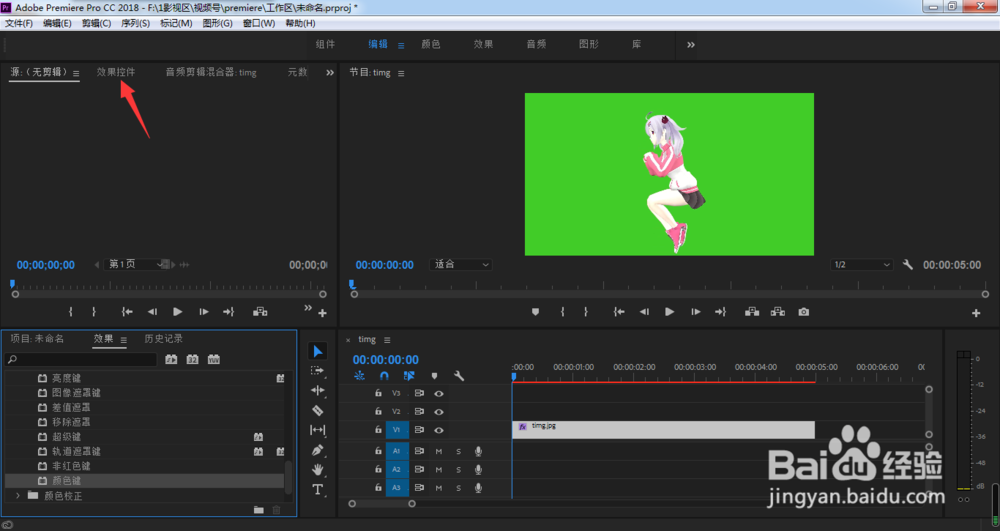Image resolution: width=1000 pixels, height=531 pixels.
Task: Click the timeline playhead timecode 00:00:00:00
Action: (x=386, y=360)
